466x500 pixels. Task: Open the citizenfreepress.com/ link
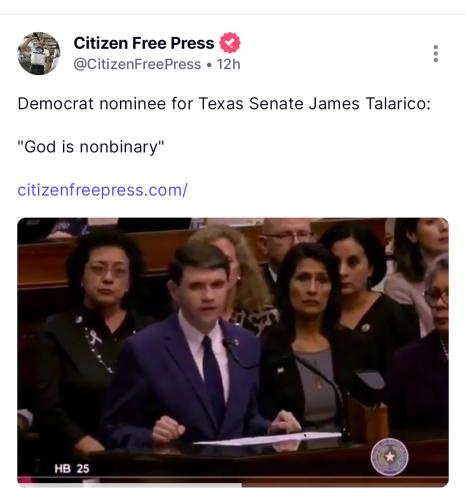(x=102, y=190)
